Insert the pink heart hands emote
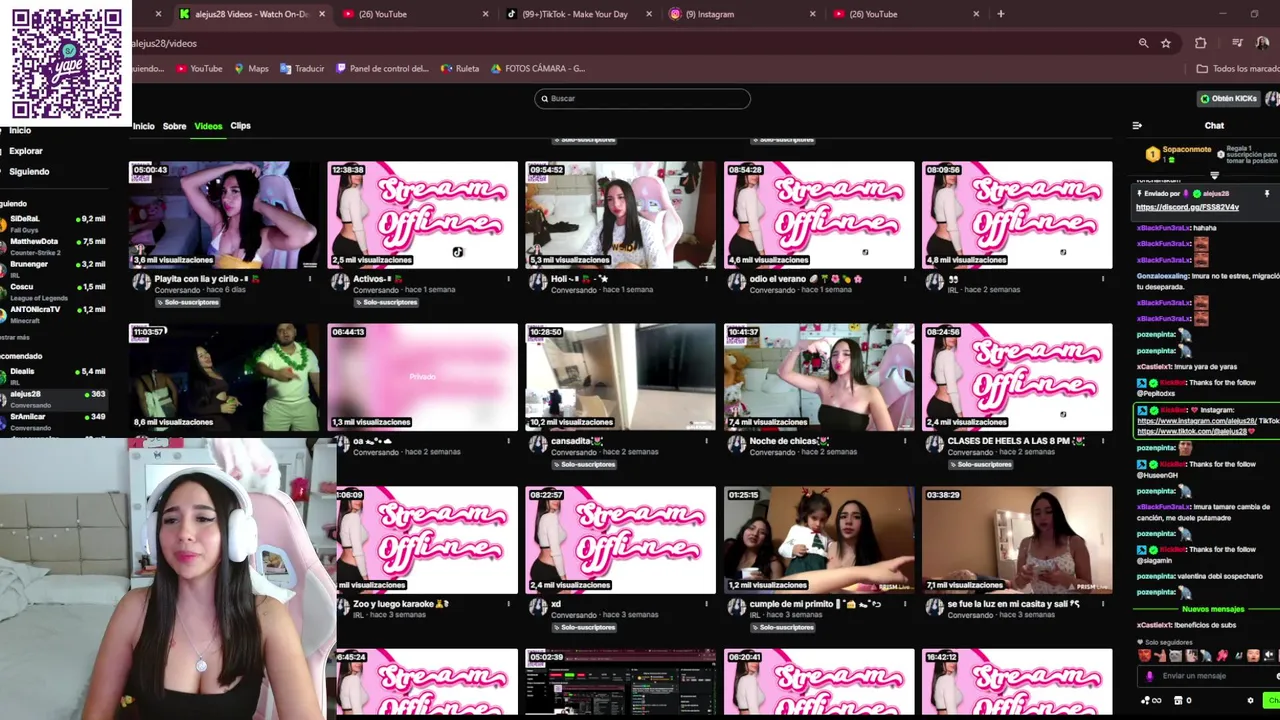 click(1222, 656)
